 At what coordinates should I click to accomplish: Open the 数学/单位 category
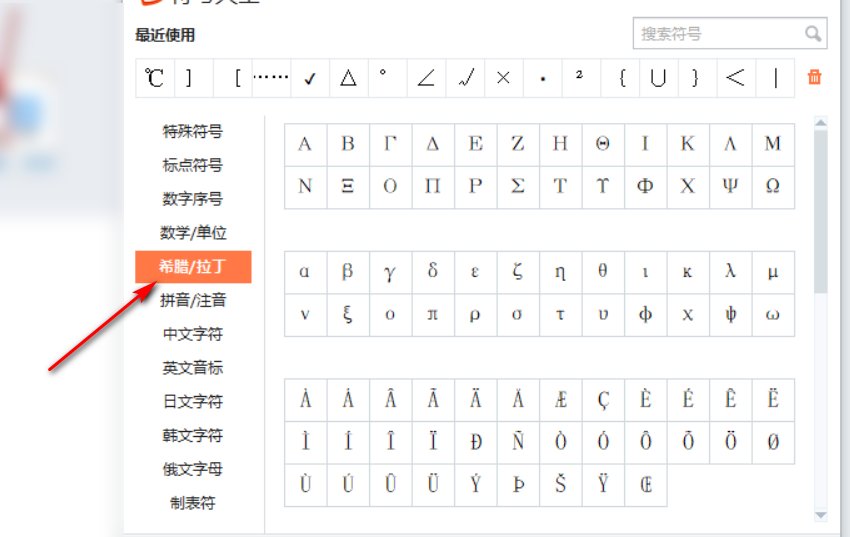click(193, 232)
